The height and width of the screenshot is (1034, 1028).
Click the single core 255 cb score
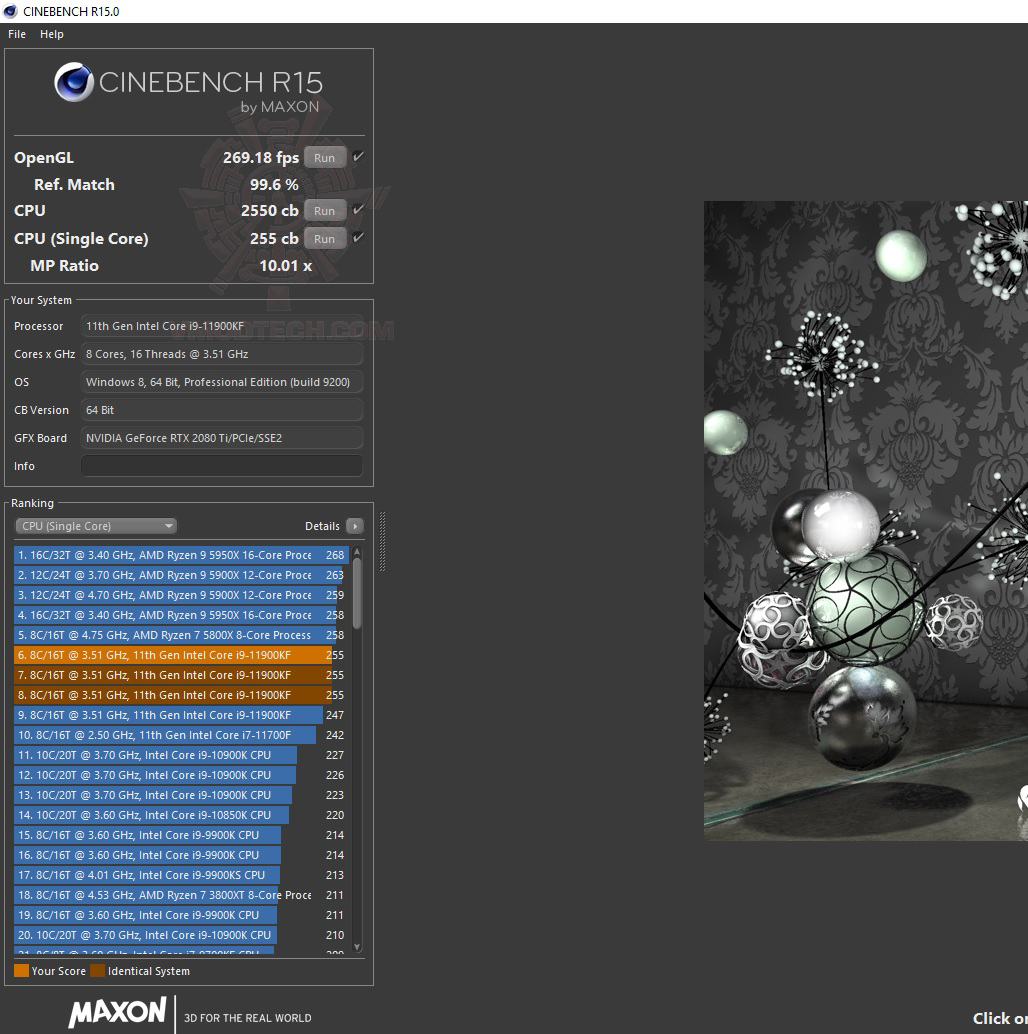tap(274, 239)
